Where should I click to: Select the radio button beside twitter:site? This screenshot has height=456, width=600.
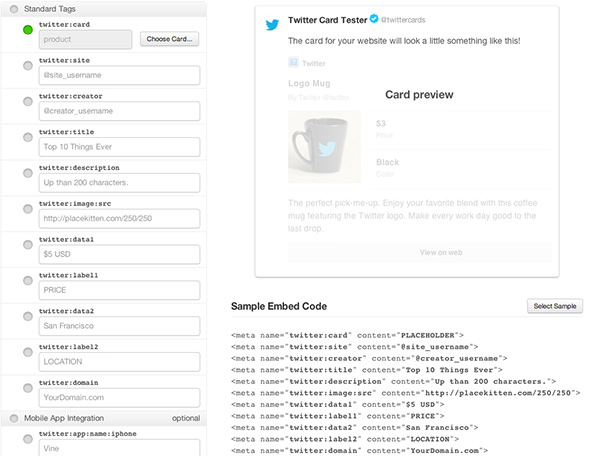[27, 65]
